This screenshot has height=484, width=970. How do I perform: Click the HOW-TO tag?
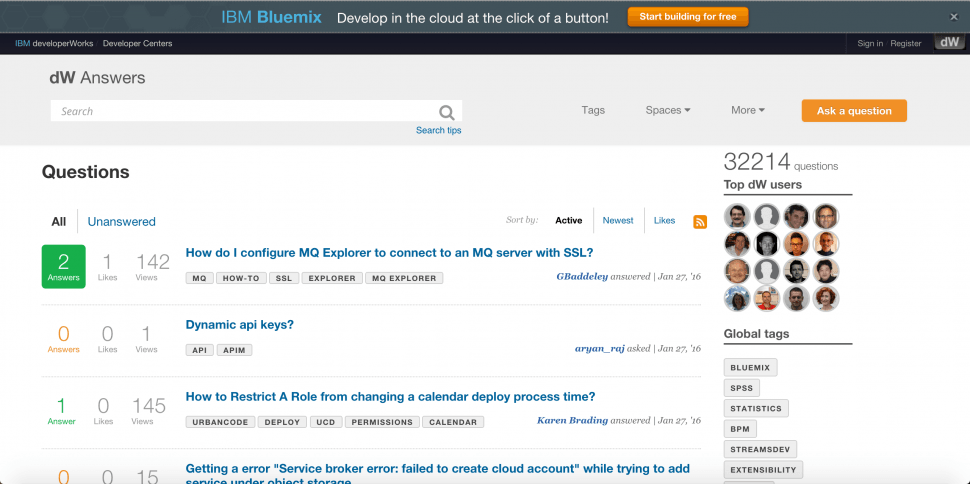[x=241, y=279]
